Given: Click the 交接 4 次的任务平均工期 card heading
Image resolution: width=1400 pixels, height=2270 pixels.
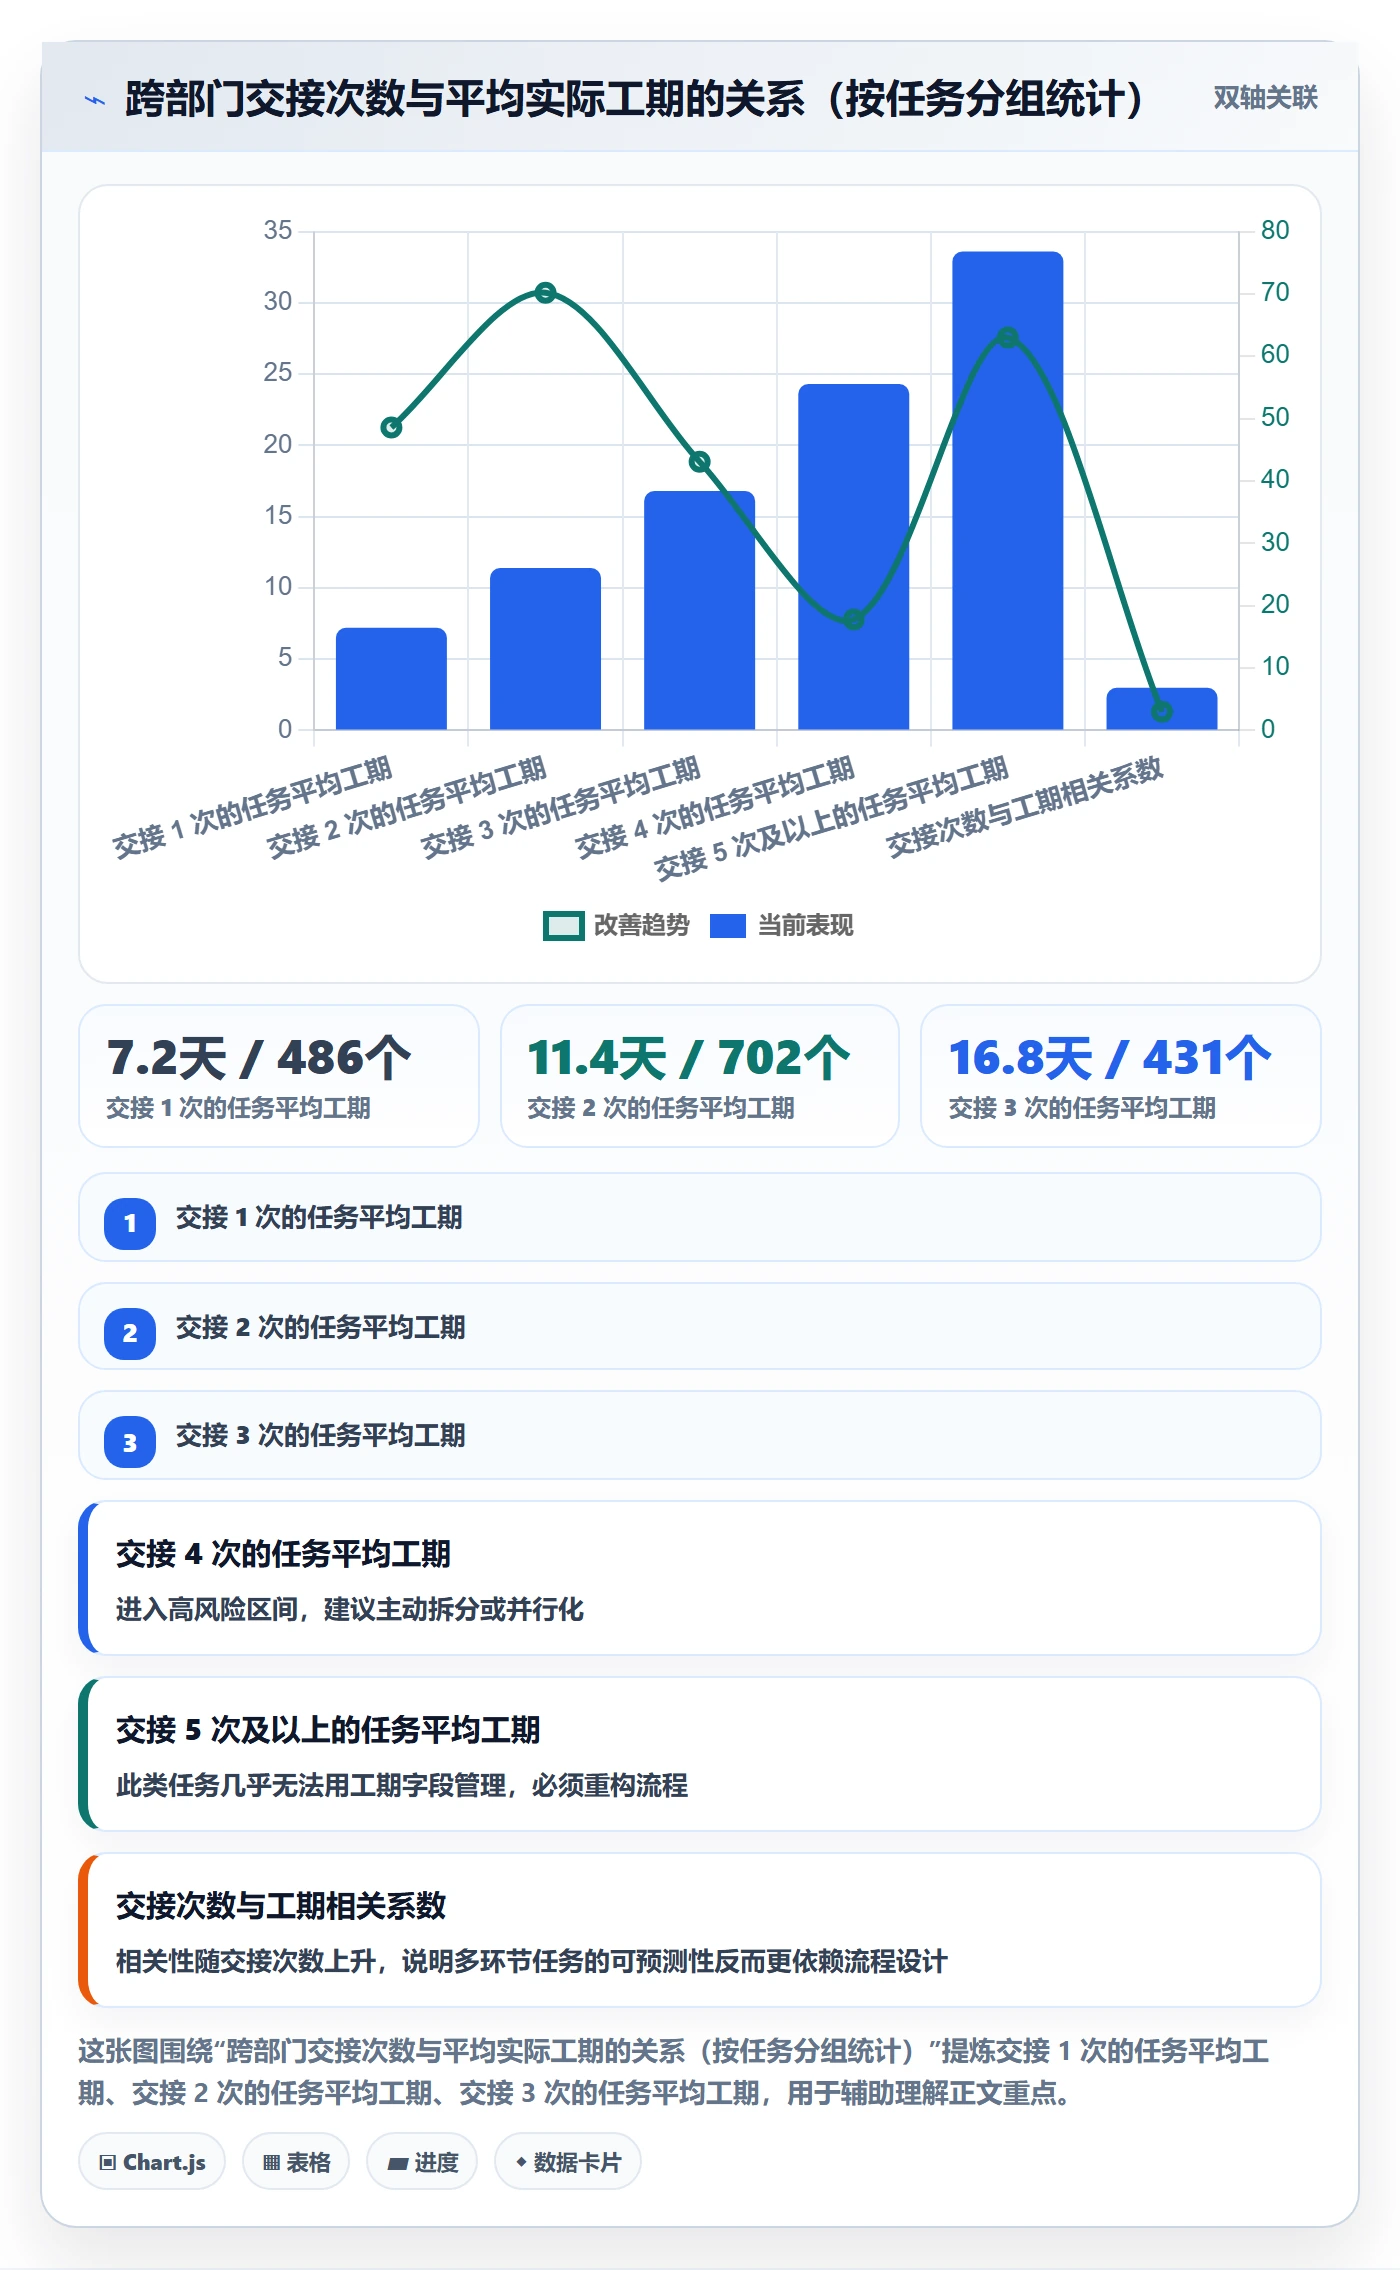Looking at the screenshot, I should click(283, 1554).
